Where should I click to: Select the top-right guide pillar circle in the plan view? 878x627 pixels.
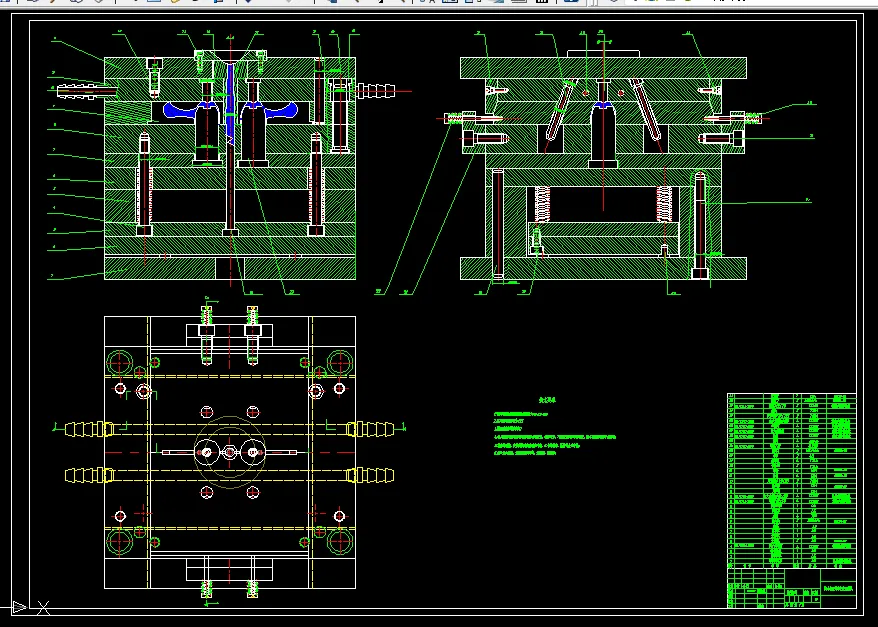[x=338, y=362]
